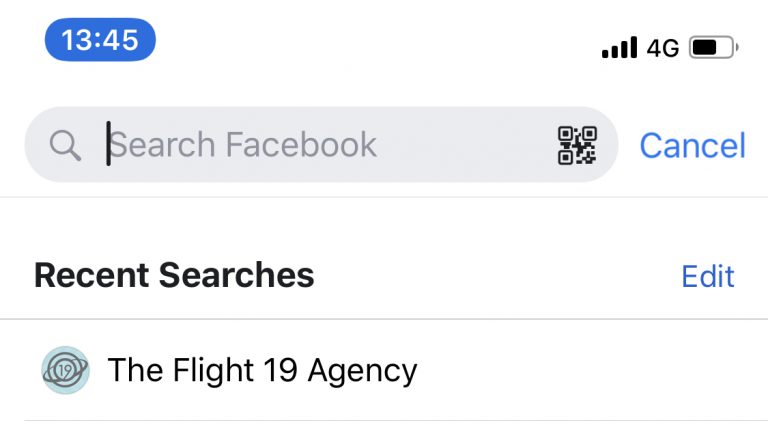Open The Flight 19 Agency page name
Viewport: 768px width, 427px height.
(x=263, y=371)
